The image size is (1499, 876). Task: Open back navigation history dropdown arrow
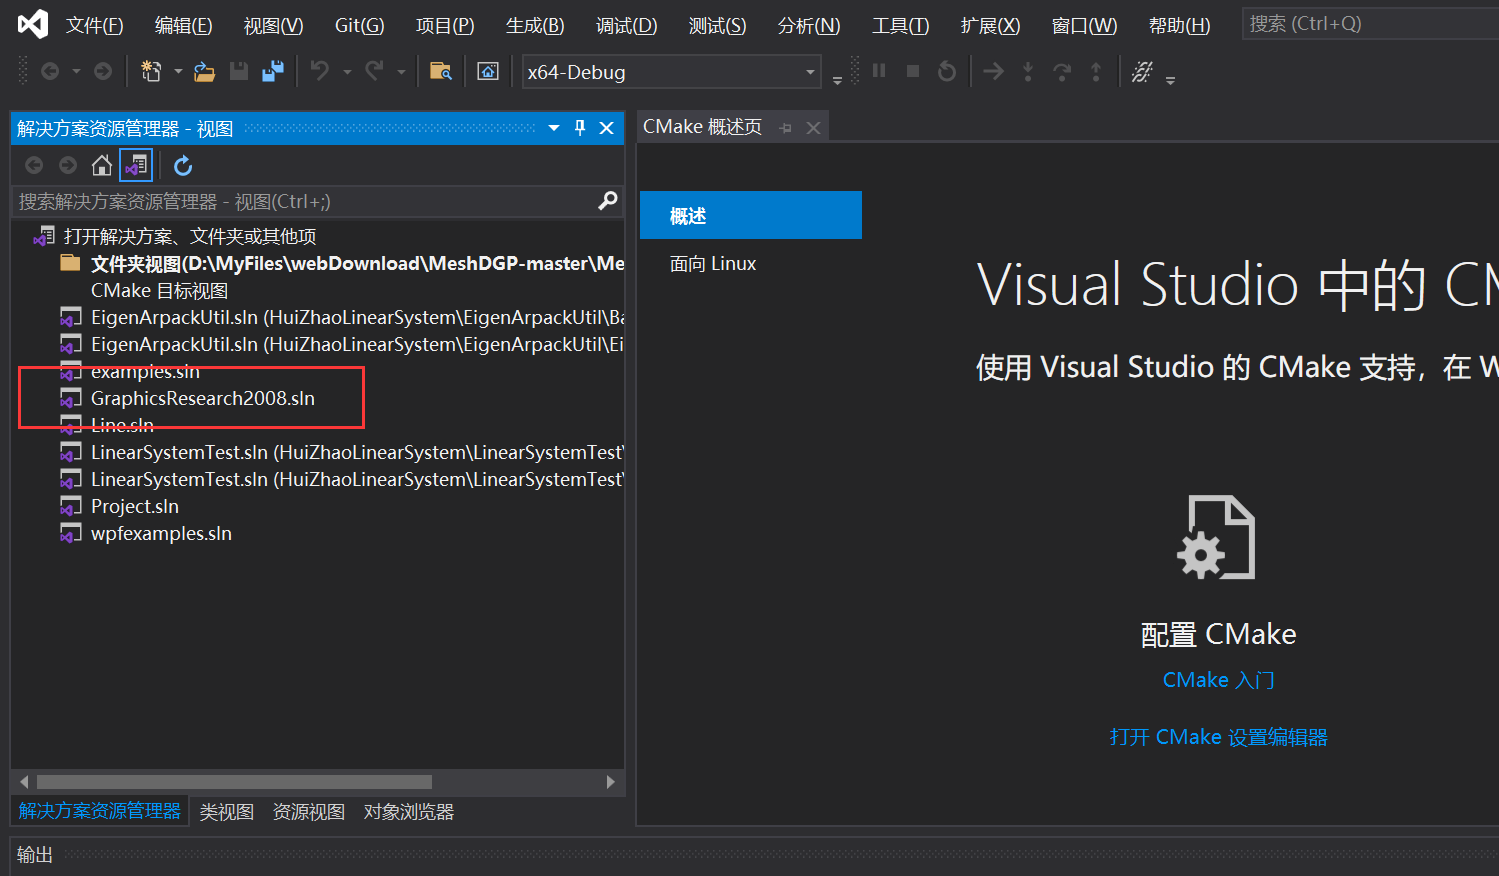click(76, 72)
